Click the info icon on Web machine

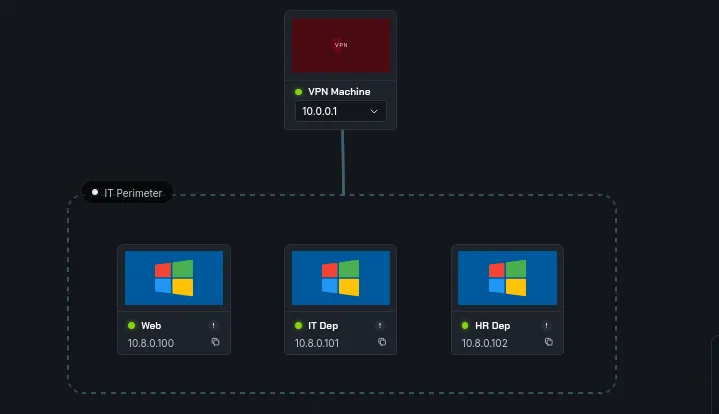click(x=213, y=326)
